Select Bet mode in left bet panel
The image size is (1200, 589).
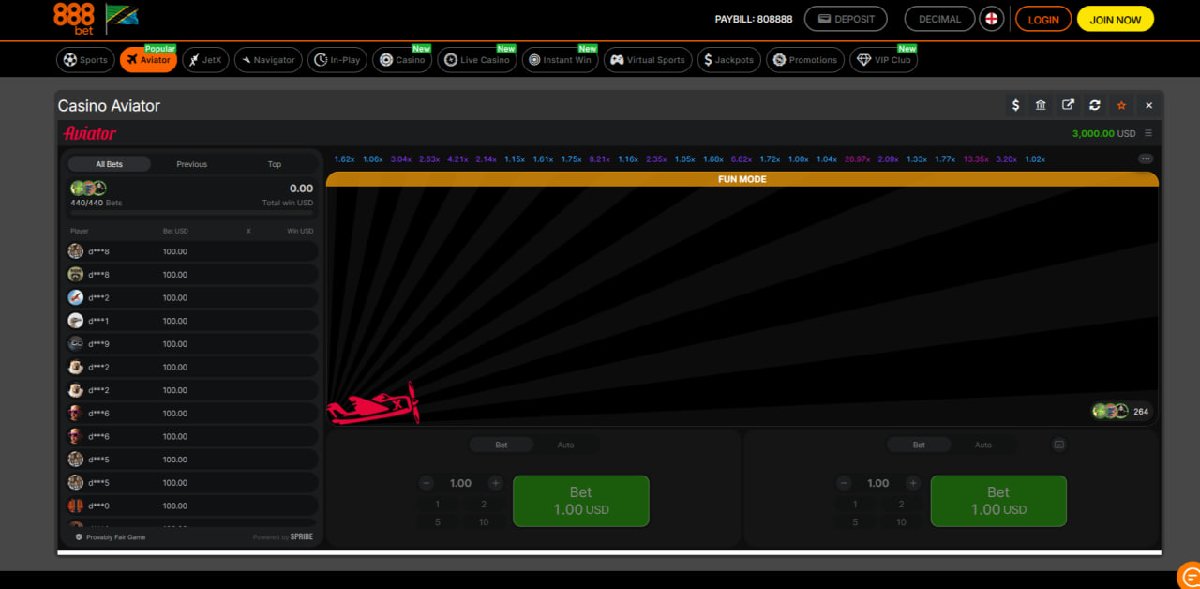pos(501,445)
